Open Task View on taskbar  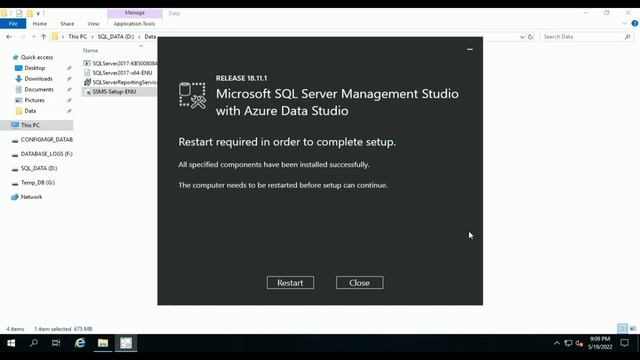[x=56, y=343]
